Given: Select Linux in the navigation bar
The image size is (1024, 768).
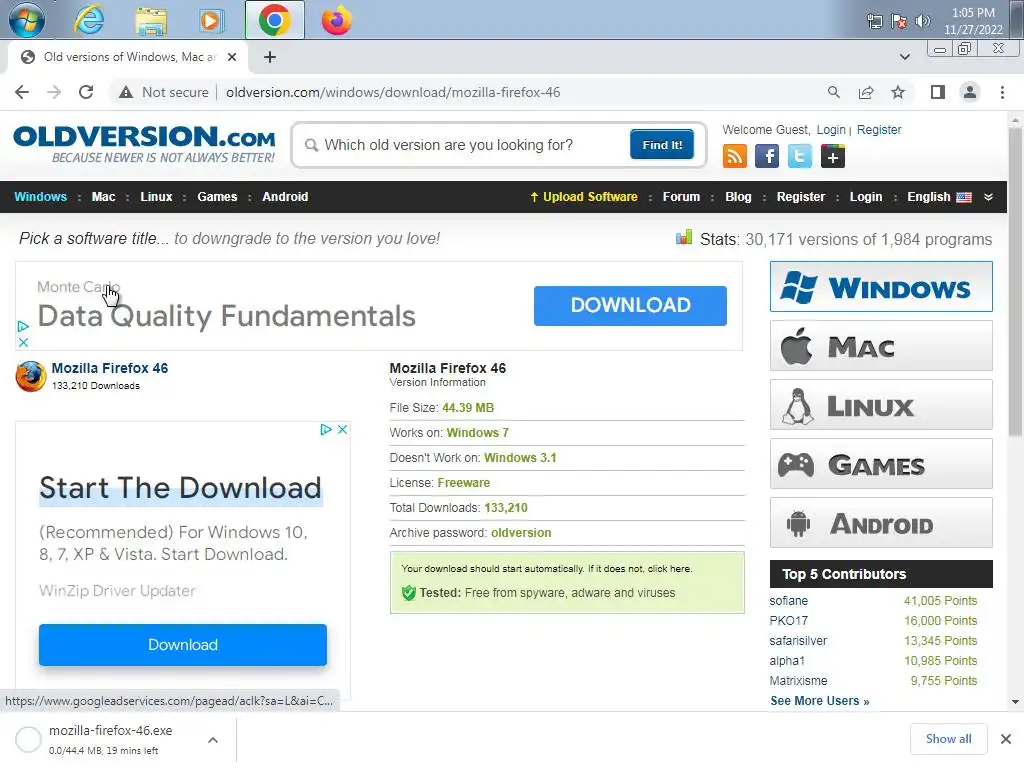Looking at the screenshot, I should 156,197.
